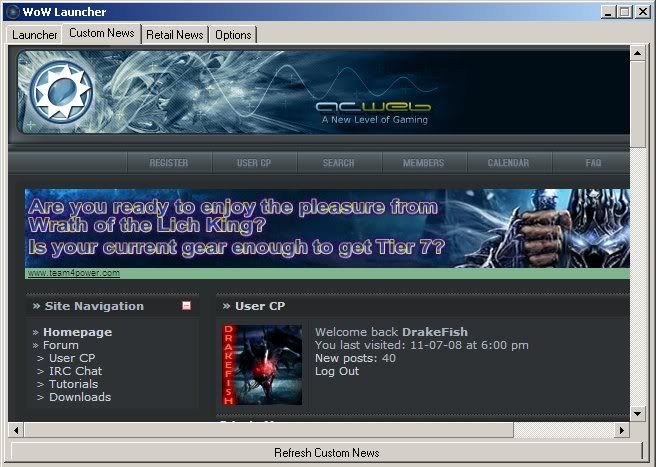Open the Tutorials link
Image resolution: width=656 pixels, height=467 pixels.
click(x=74, y=384)
